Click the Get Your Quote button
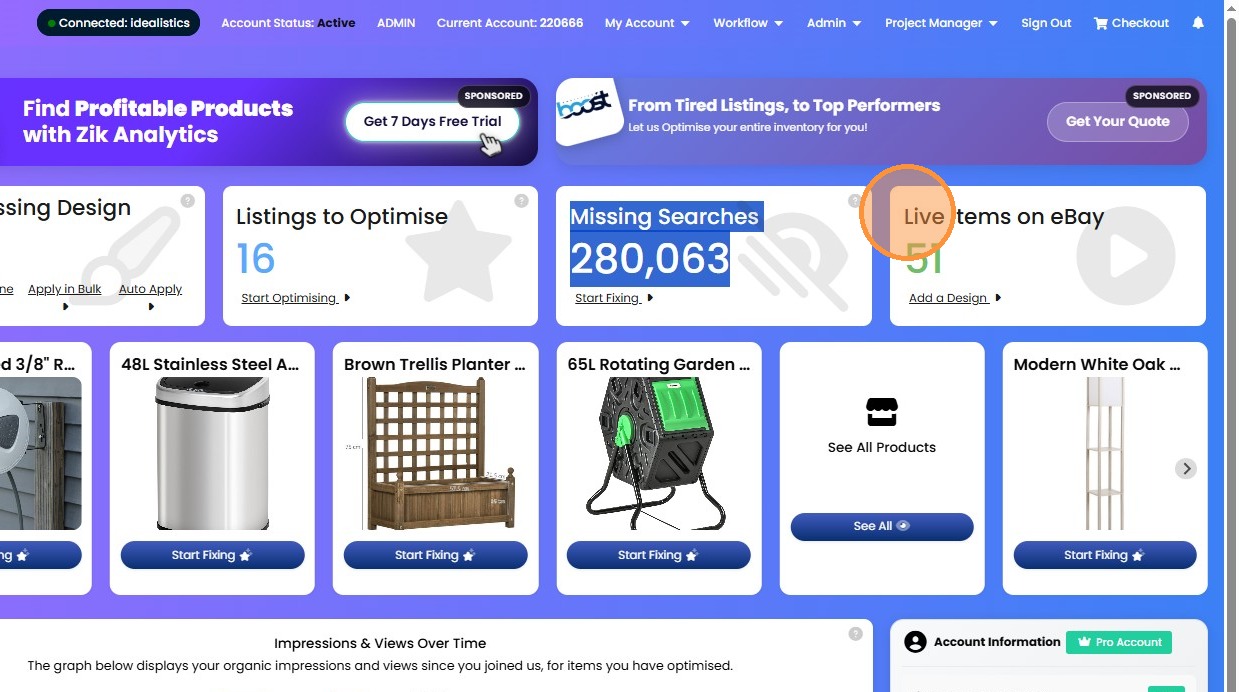The width and height of the screenshot is (1239, 692). click(1117, 122)
